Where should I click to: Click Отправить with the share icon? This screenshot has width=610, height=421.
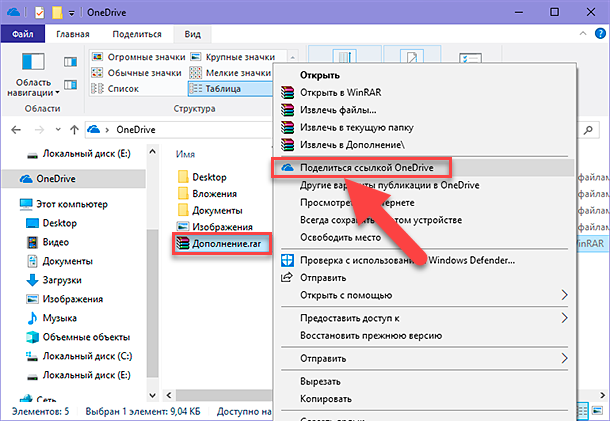click(x=323, y=278)
